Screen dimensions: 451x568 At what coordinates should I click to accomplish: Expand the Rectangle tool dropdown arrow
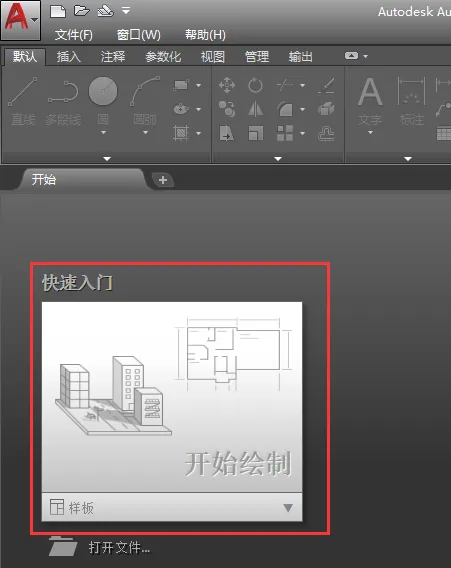point(199,85)
